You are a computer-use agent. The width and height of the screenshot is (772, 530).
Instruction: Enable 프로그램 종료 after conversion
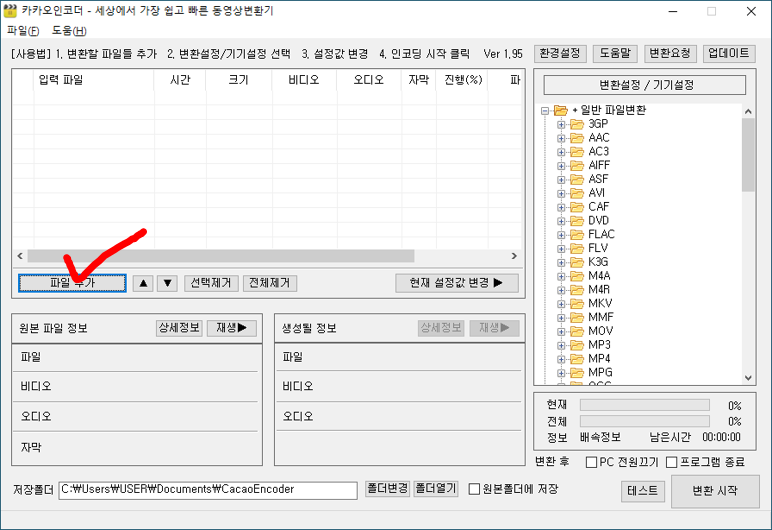672,462
